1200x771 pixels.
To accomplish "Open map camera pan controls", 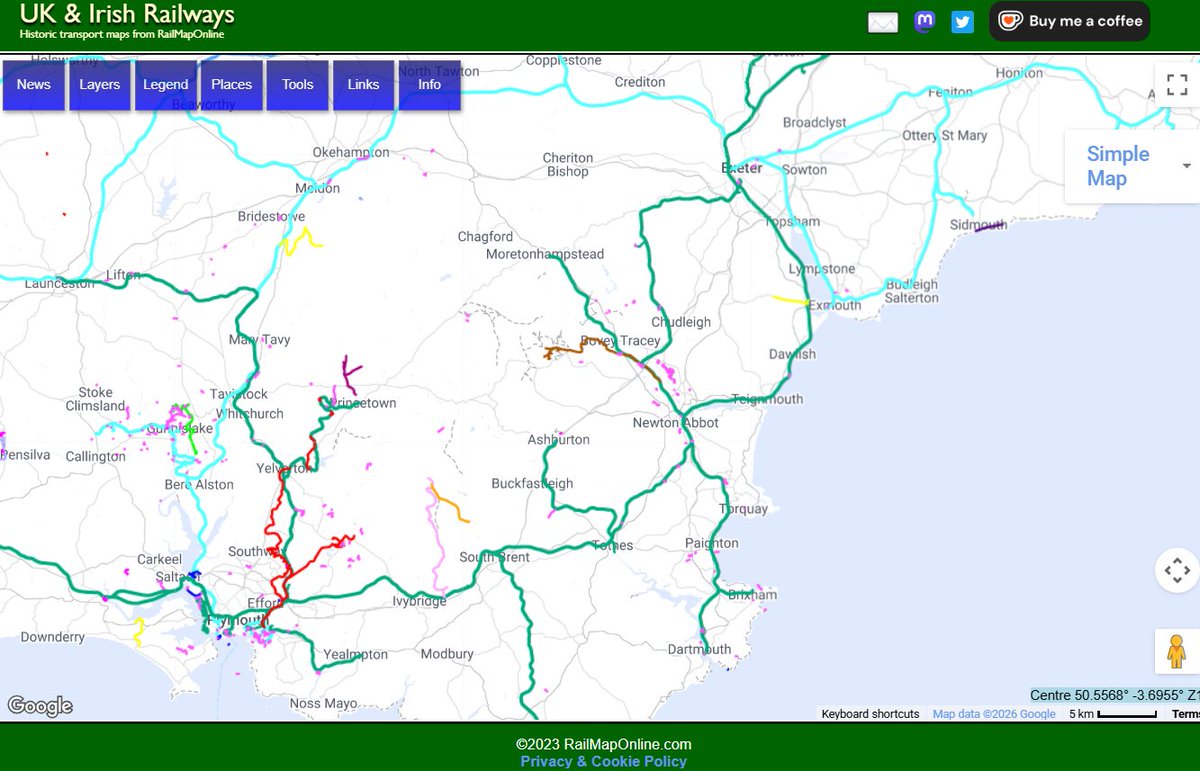I will click(1176, 571).
